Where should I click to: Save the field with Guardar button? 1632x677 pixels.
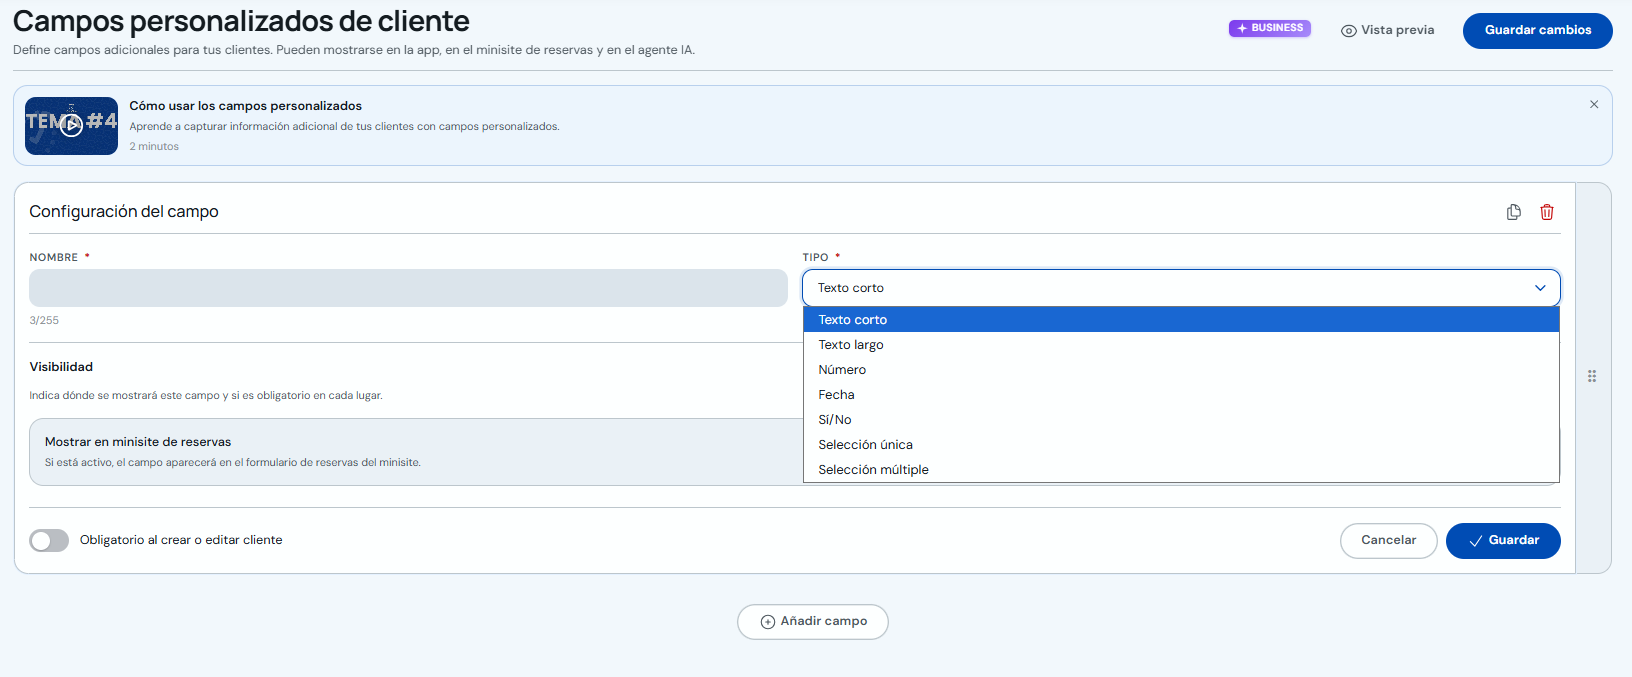point(1503,541)
